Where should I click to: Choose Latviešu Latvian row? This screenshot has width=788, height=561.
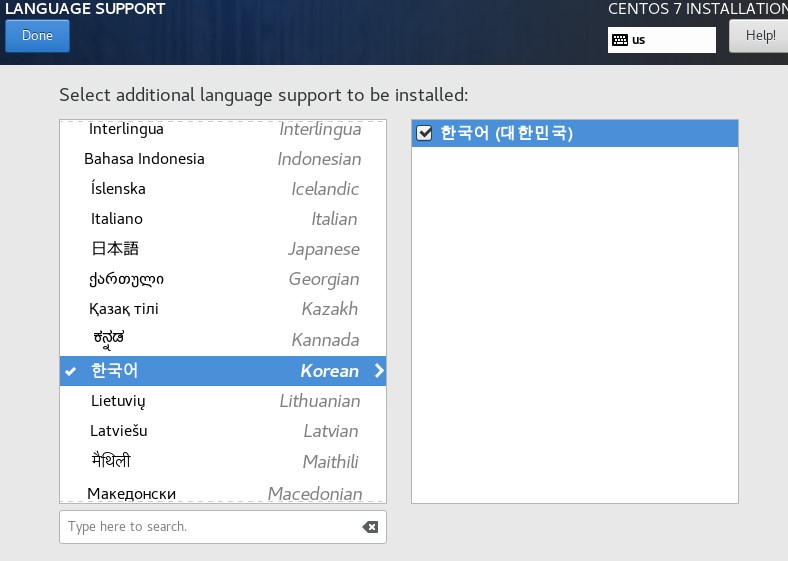[223, 431]
